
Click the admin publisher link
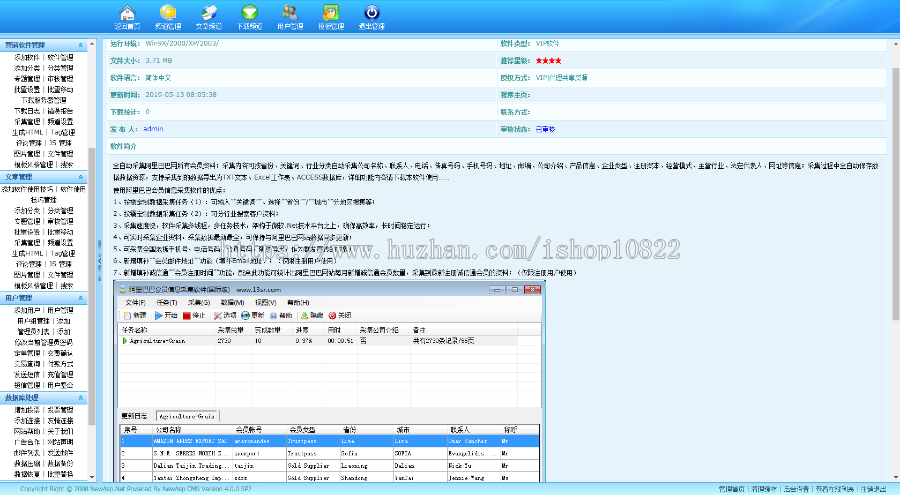click(153, 129)
